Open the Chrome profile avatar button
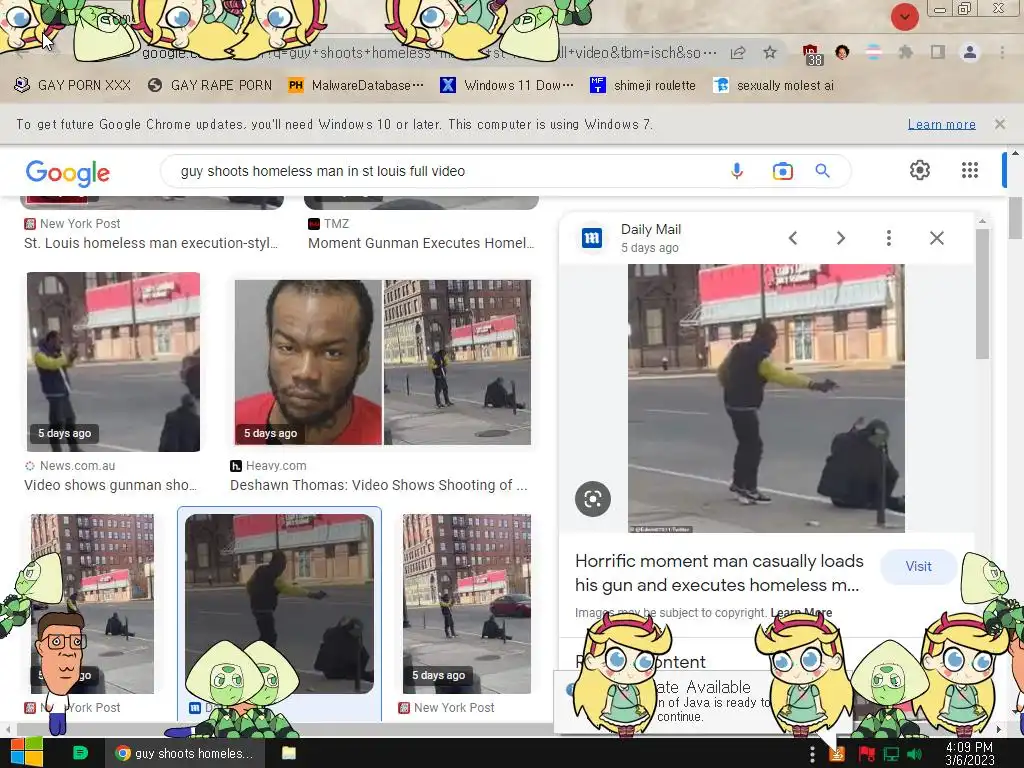1024x768 pixels. [x=970, y=52]
